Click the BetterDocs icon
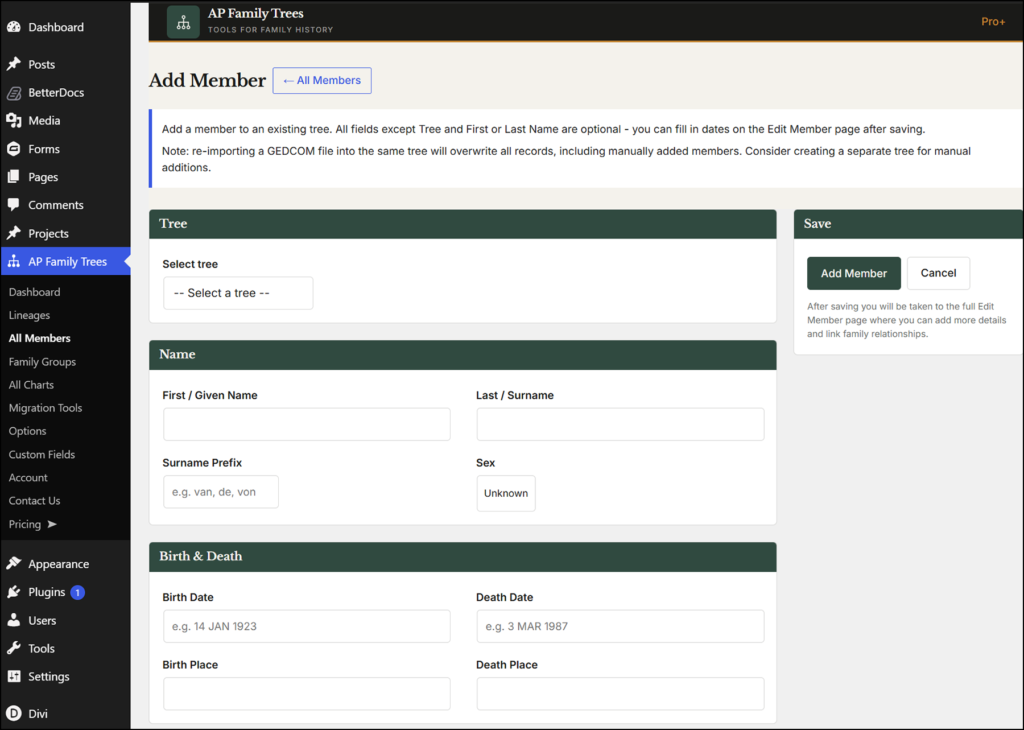Viewport: 1024px width, 730px height. tap(14, 93)
